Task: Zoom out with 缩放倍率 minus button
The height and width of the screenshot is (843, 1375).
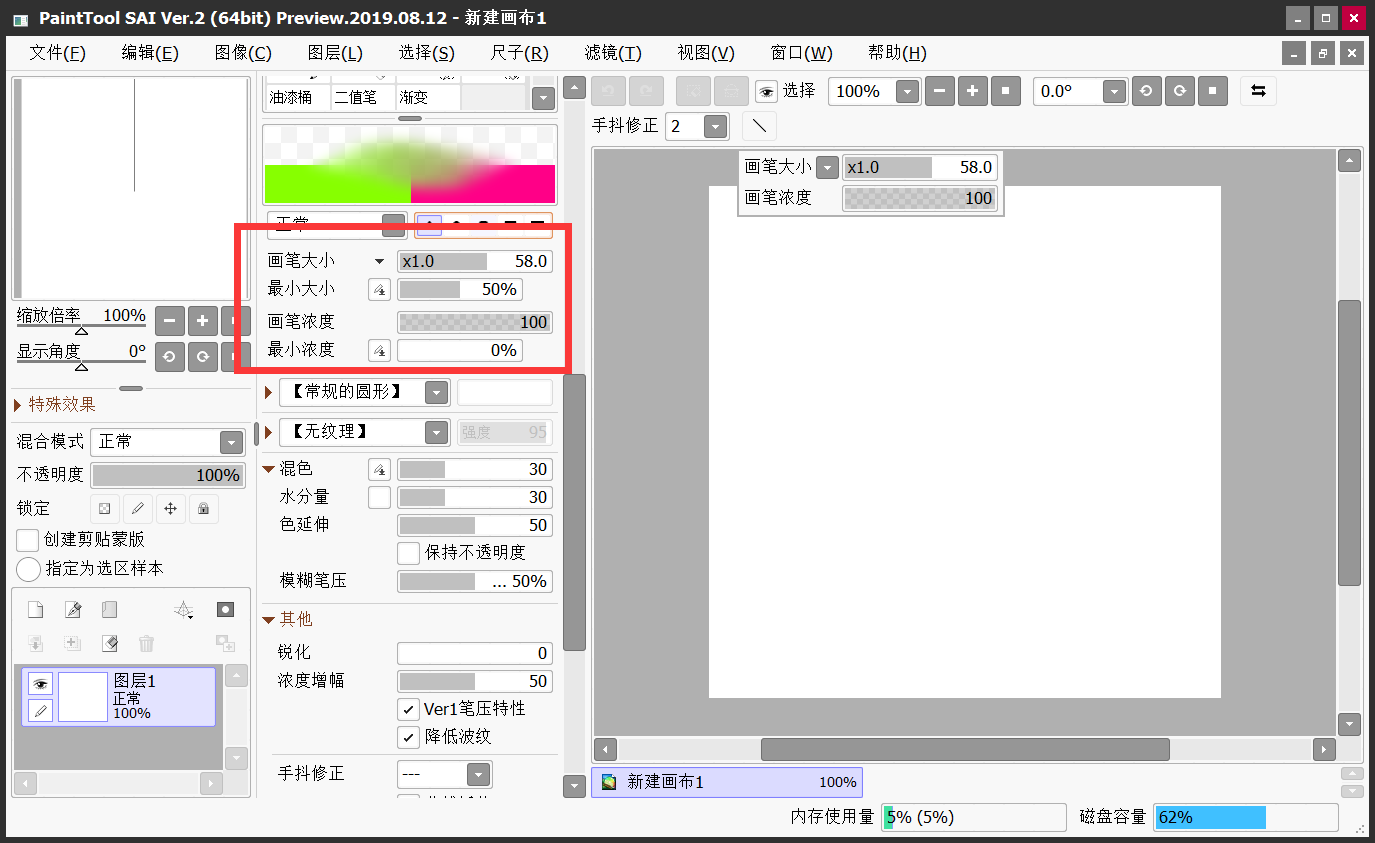Action: pyautogui.click(x=169, y=322)
